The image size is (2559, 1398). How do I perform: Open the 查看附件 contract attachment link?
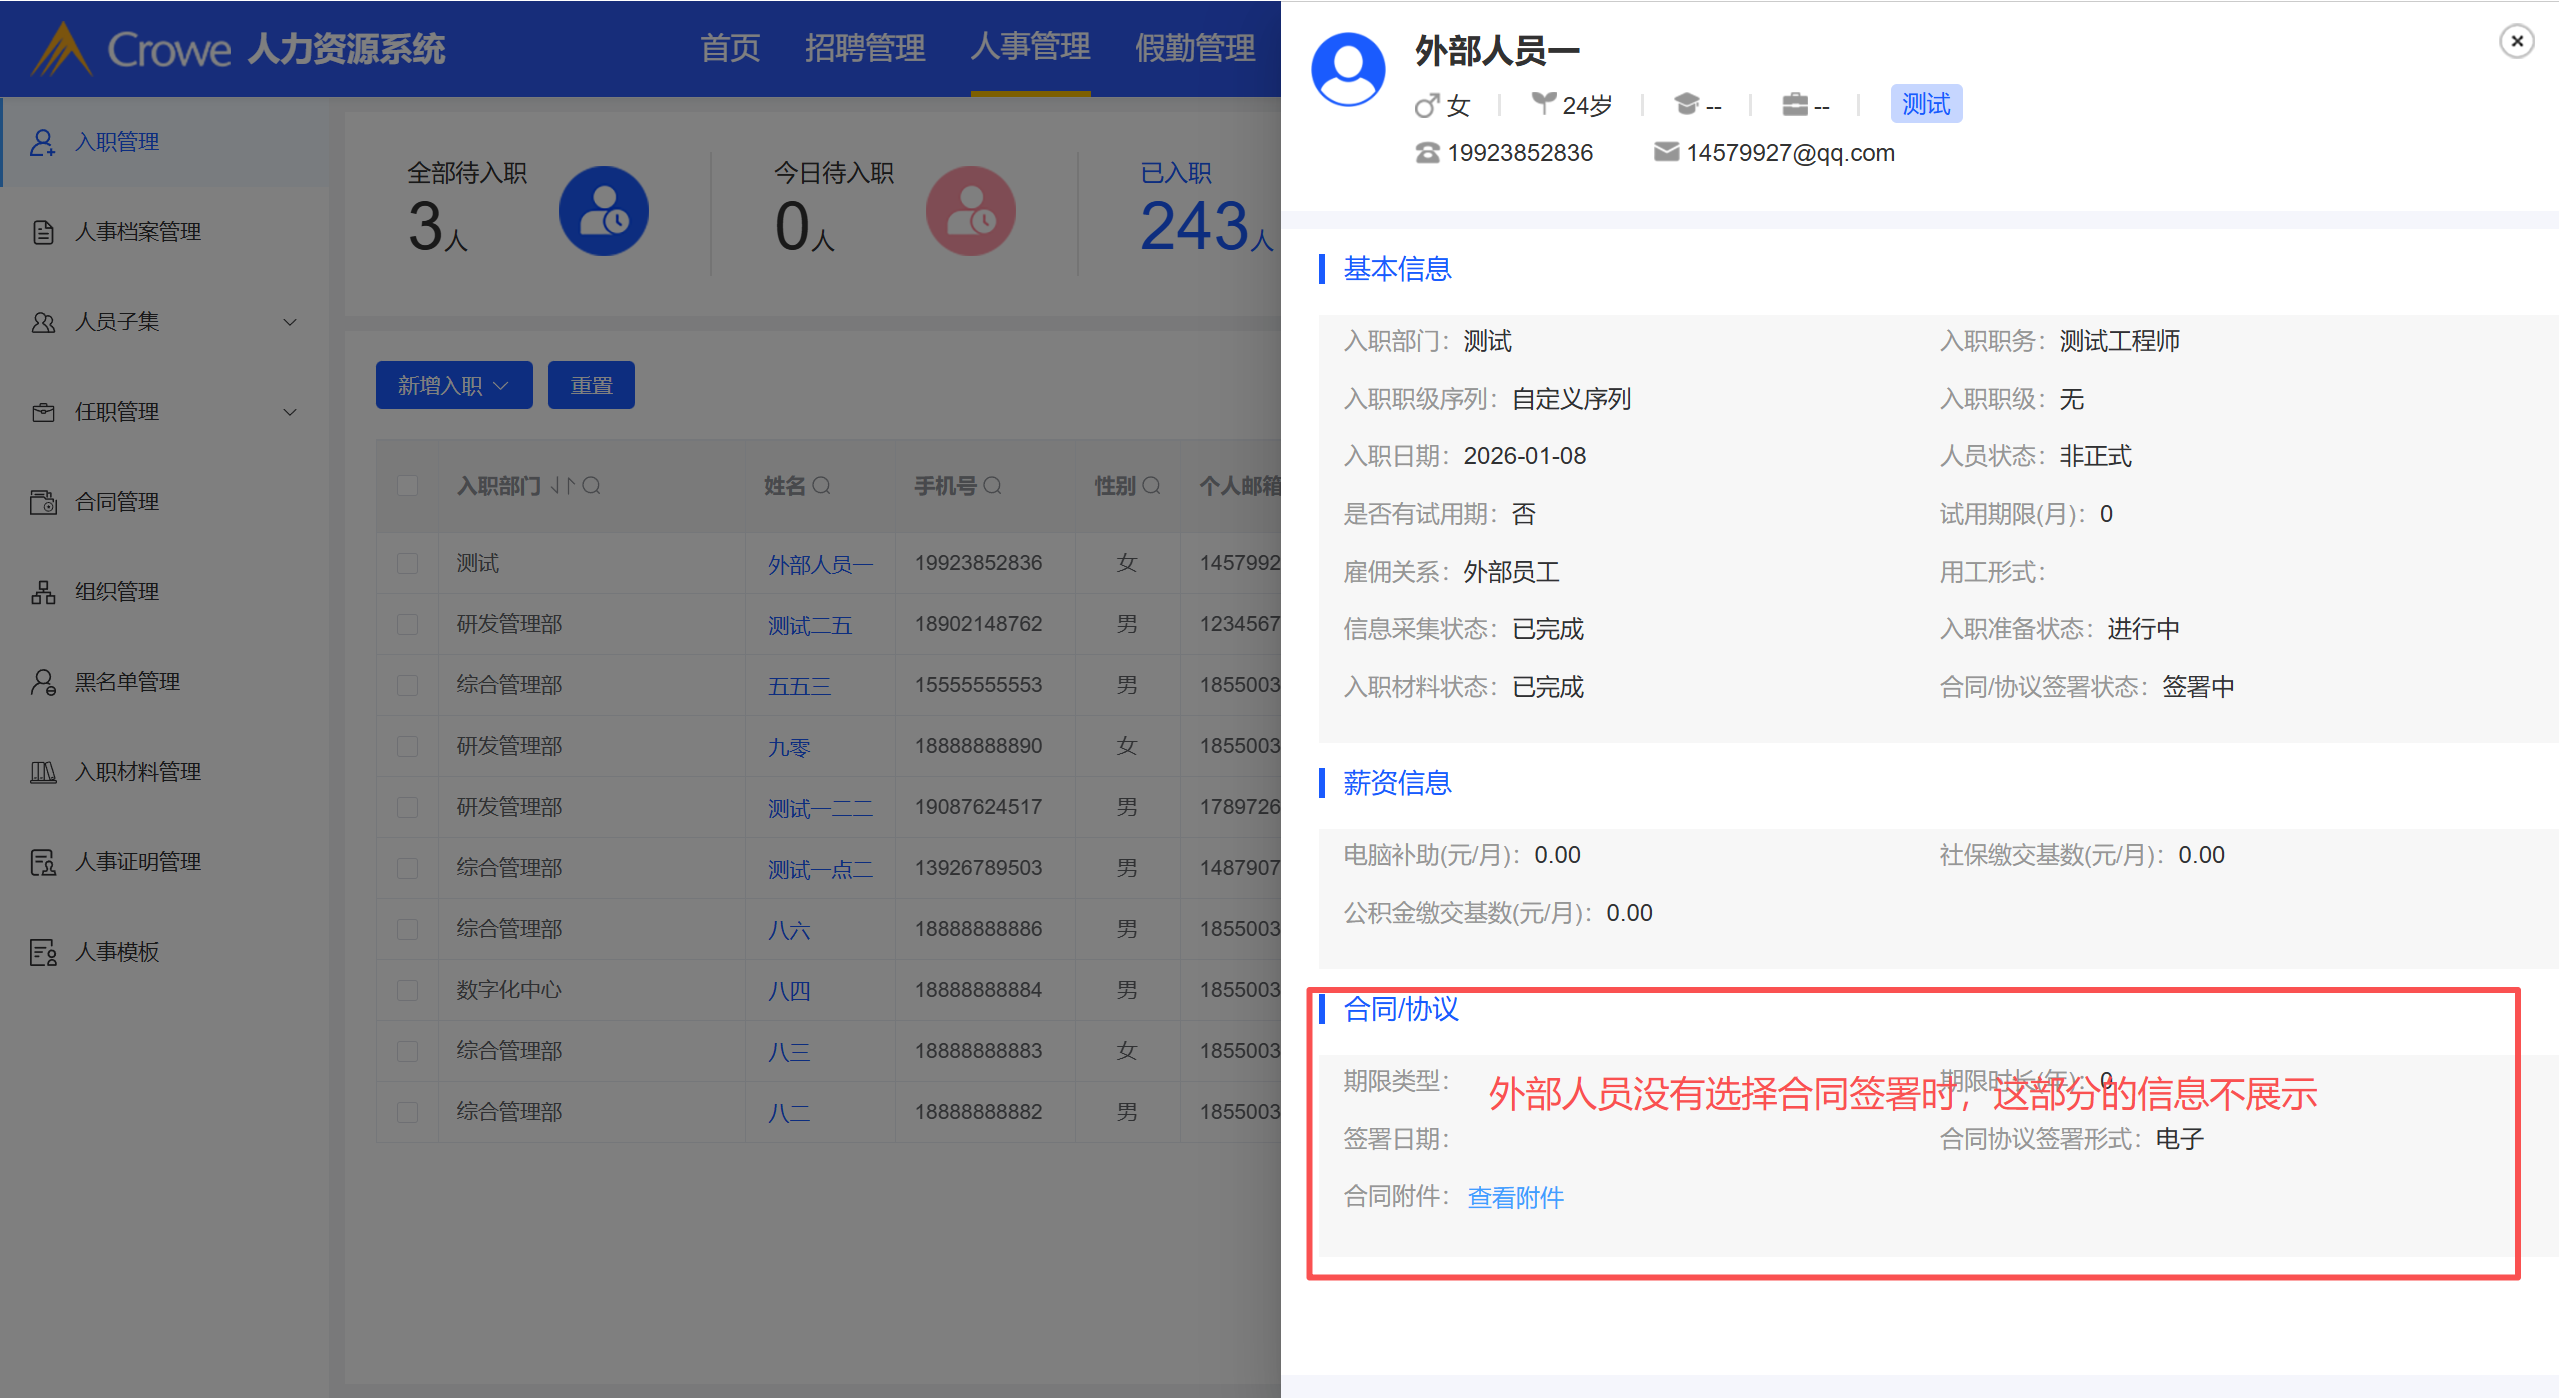[1515, 1197]
